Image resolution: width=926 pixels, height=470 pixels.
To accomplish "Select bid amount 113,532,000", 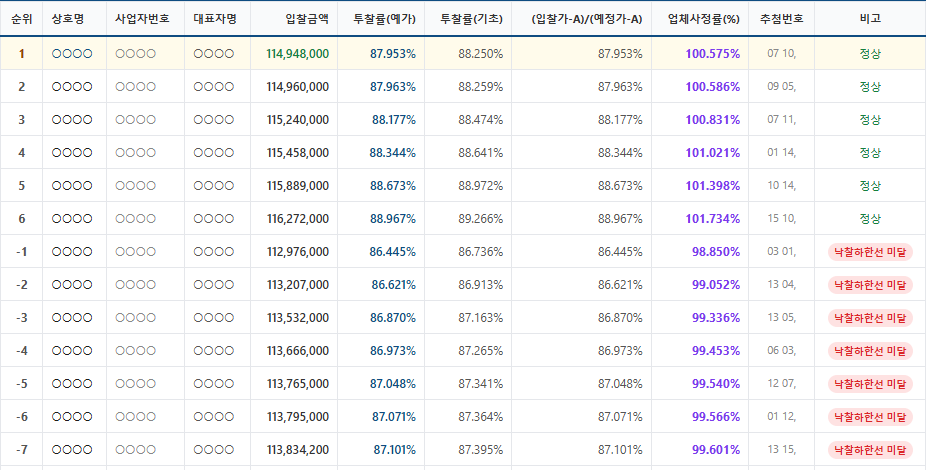I will (x=298, y=318).
